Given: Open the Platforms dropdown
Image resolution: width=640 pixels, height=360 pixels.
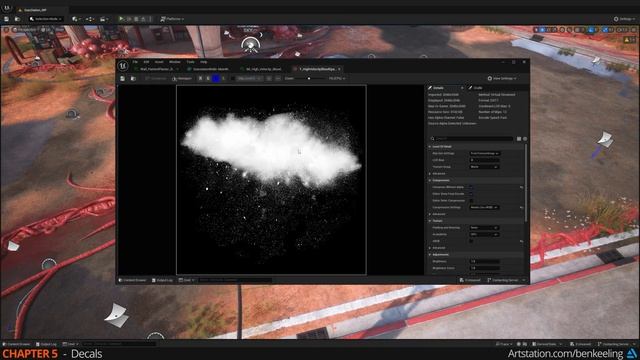Looking at the screenshot, I should tap(172, 19).
